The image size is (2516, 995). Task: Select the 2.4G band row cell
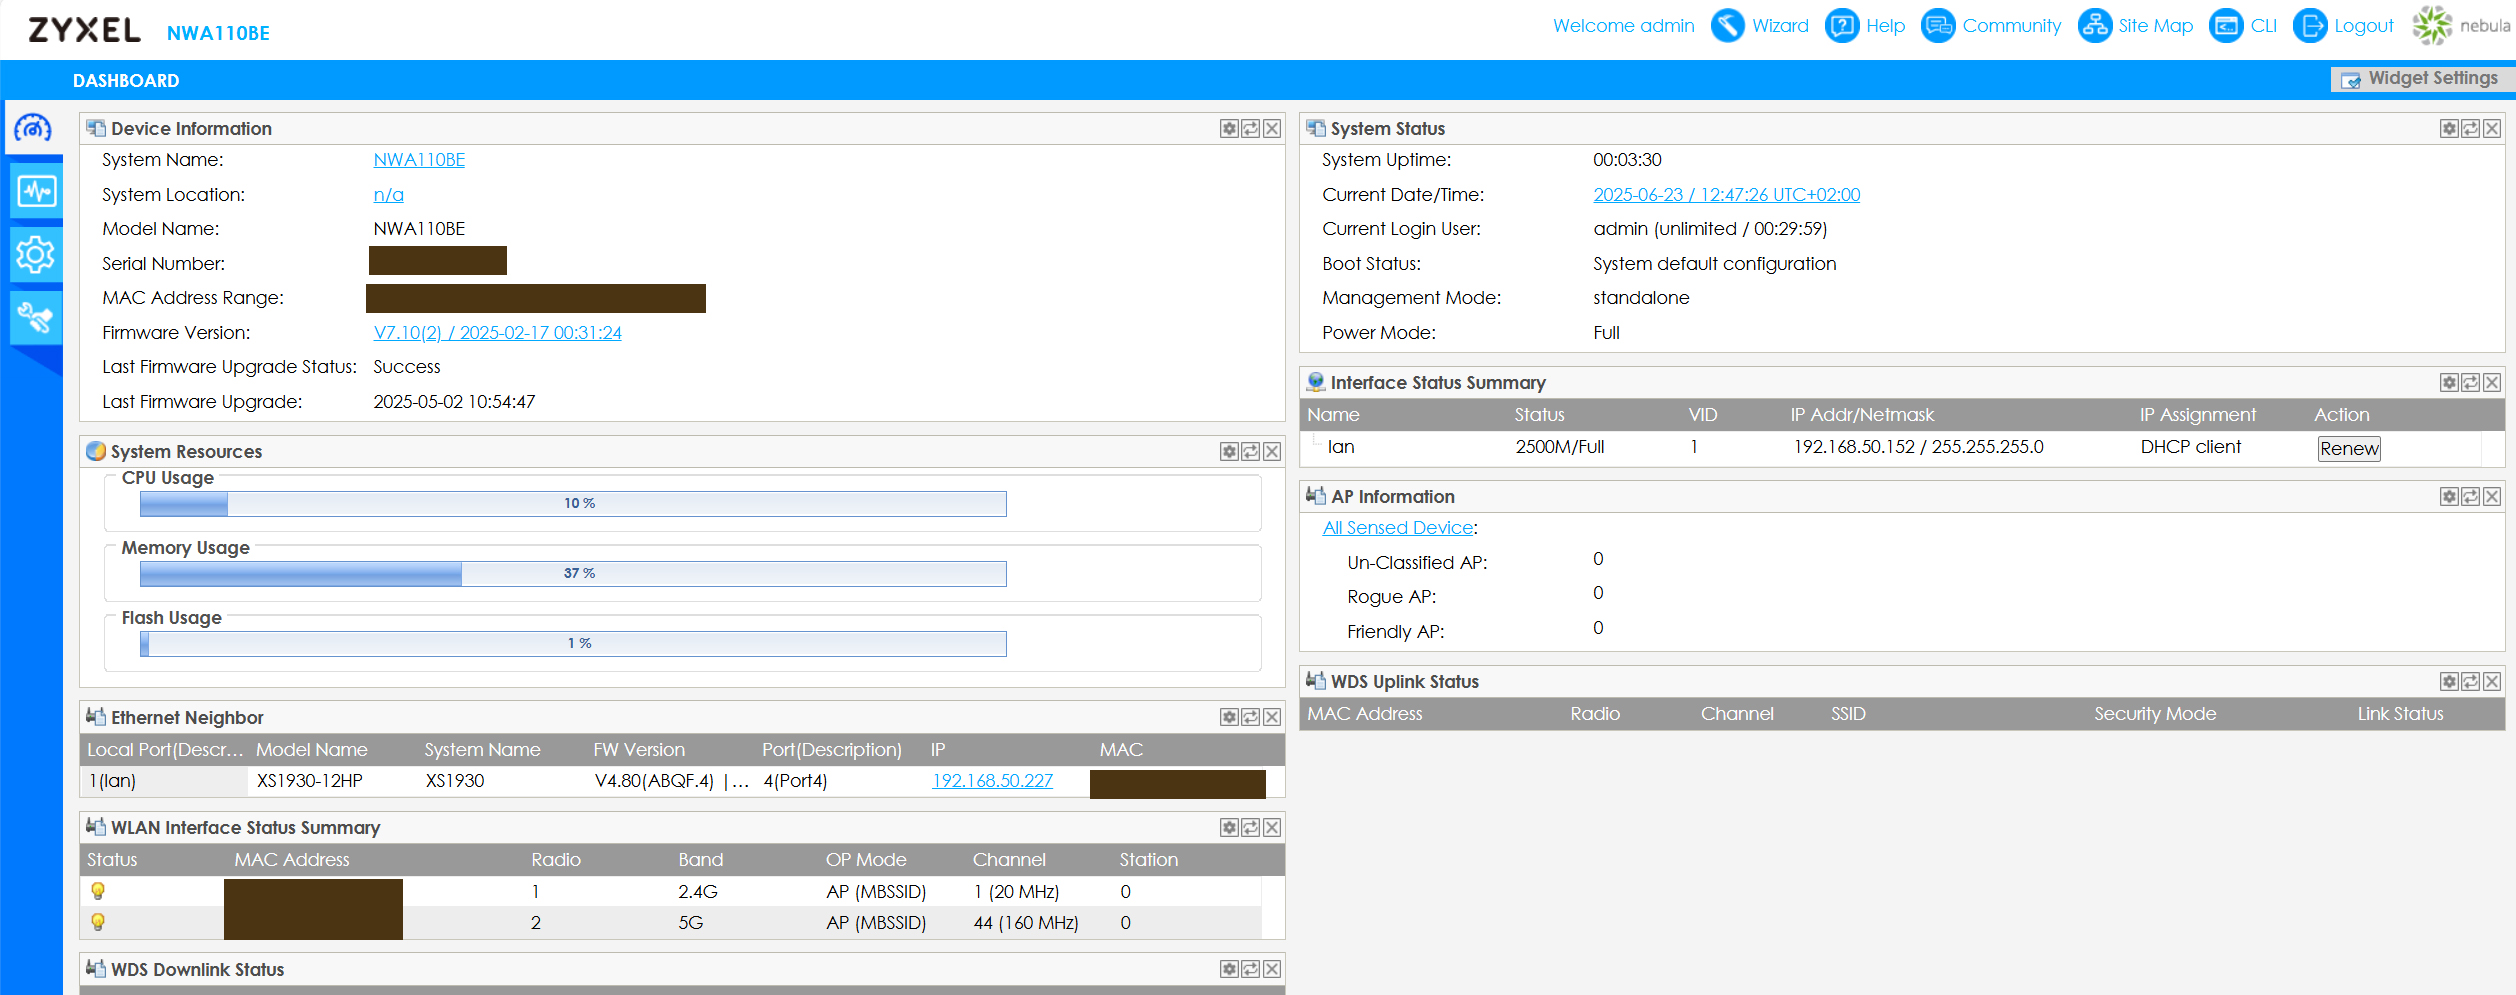click(x=698, y=892)
